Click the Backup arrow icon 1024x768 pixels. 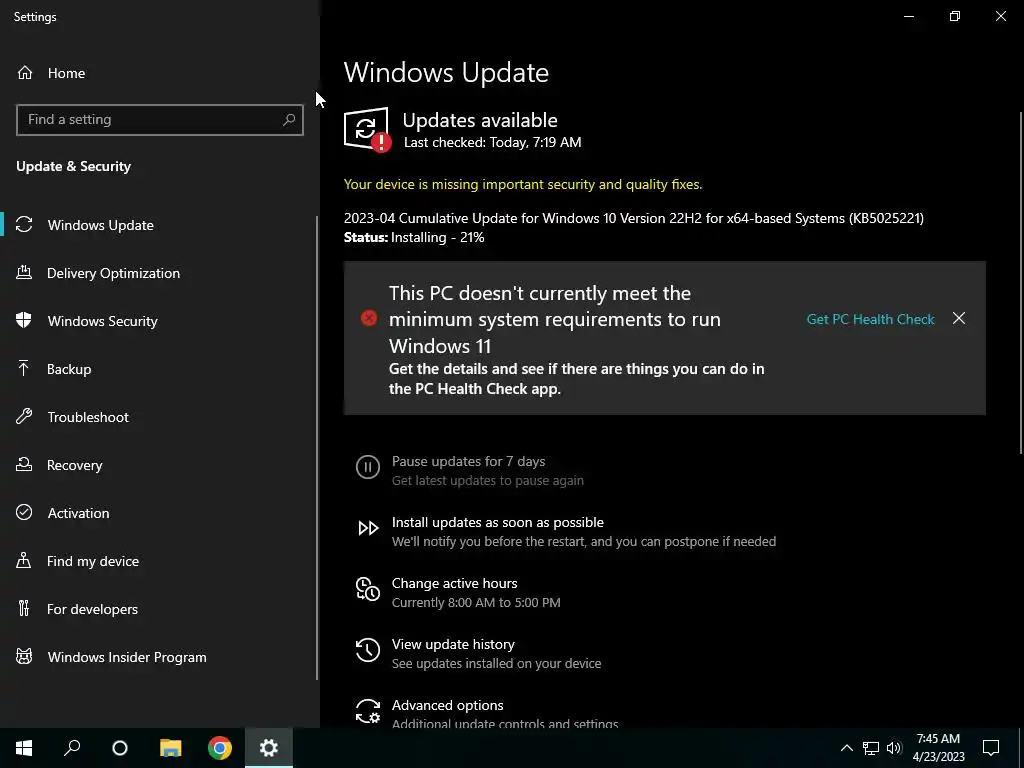[x=24, y=369]
